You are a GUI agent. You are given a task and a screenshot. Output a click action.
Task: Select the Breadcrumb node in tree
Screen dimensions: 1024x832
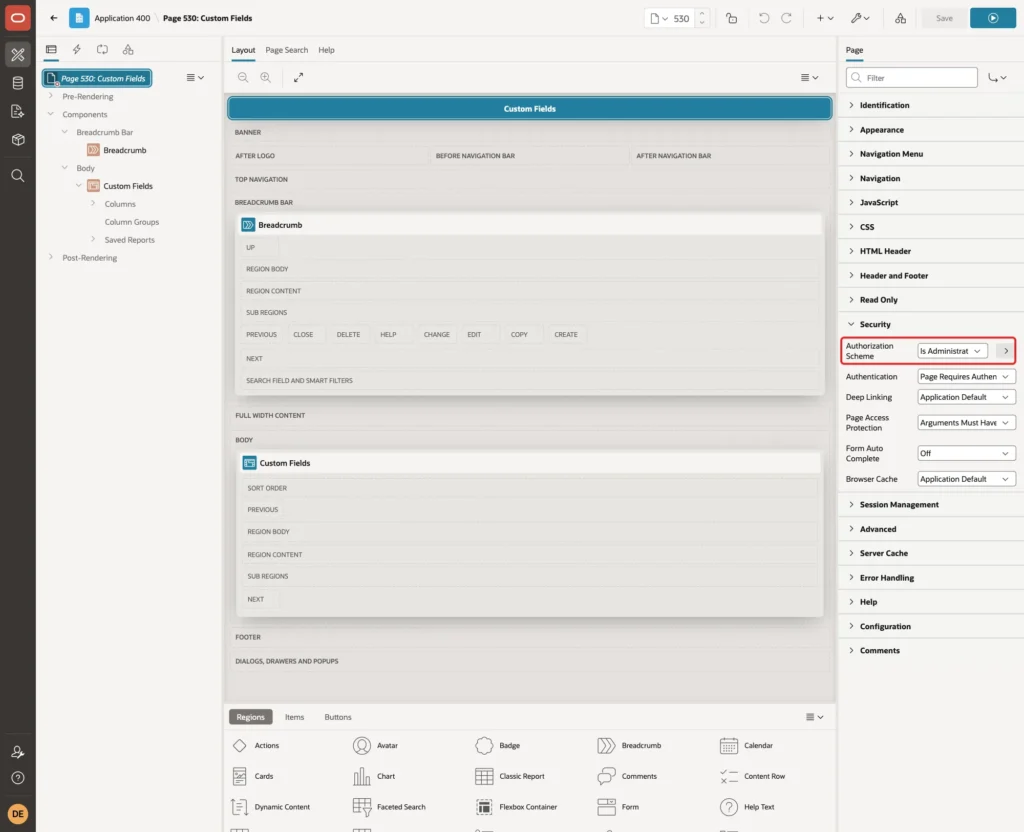coord(124,150)
